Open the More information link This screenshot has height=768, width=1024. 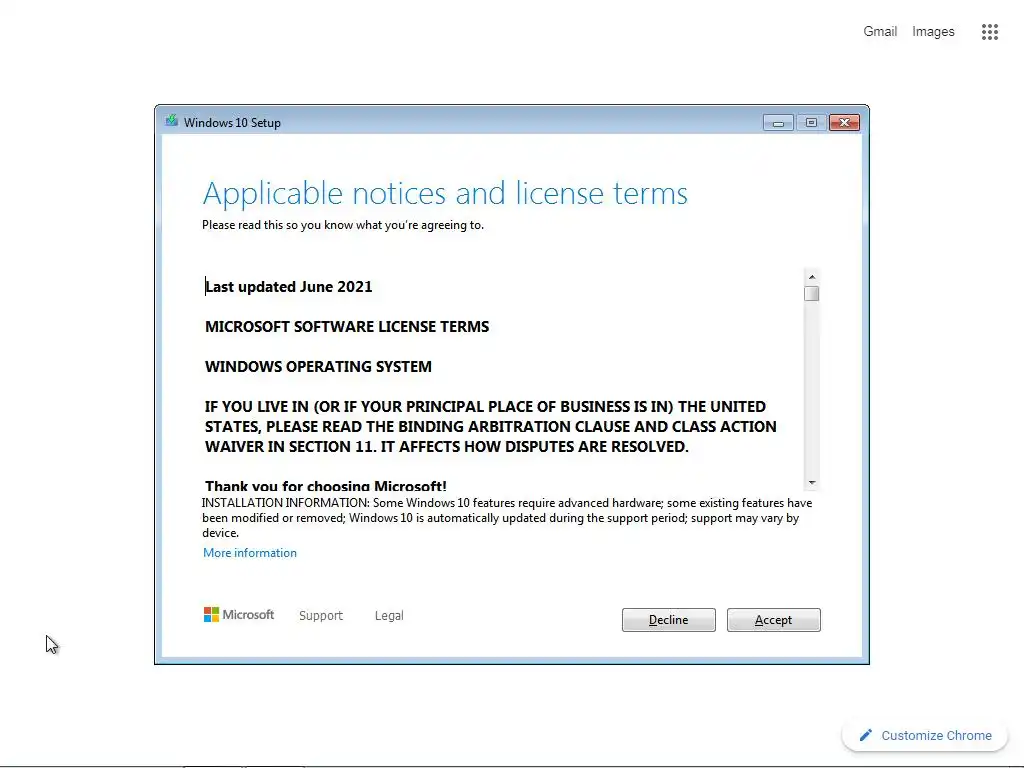(x=249, y=552)
